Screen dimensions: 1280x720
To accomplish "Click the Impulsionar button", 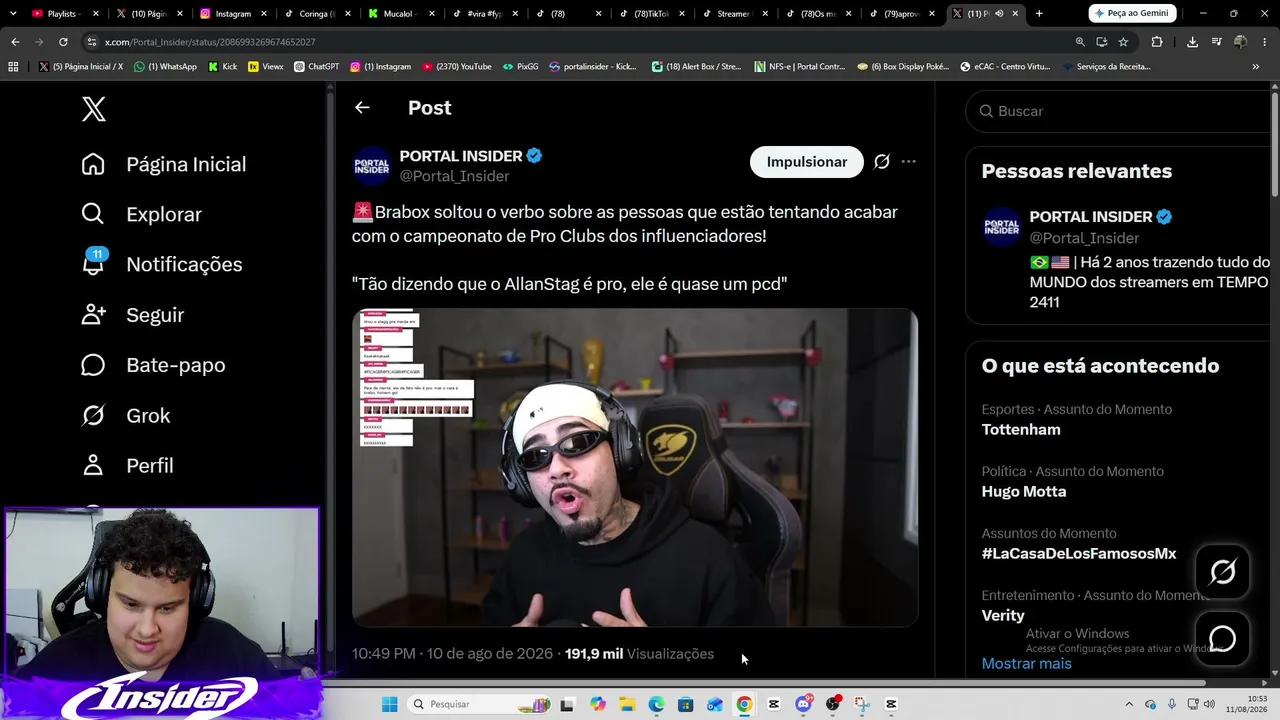I will coord(806,162).
